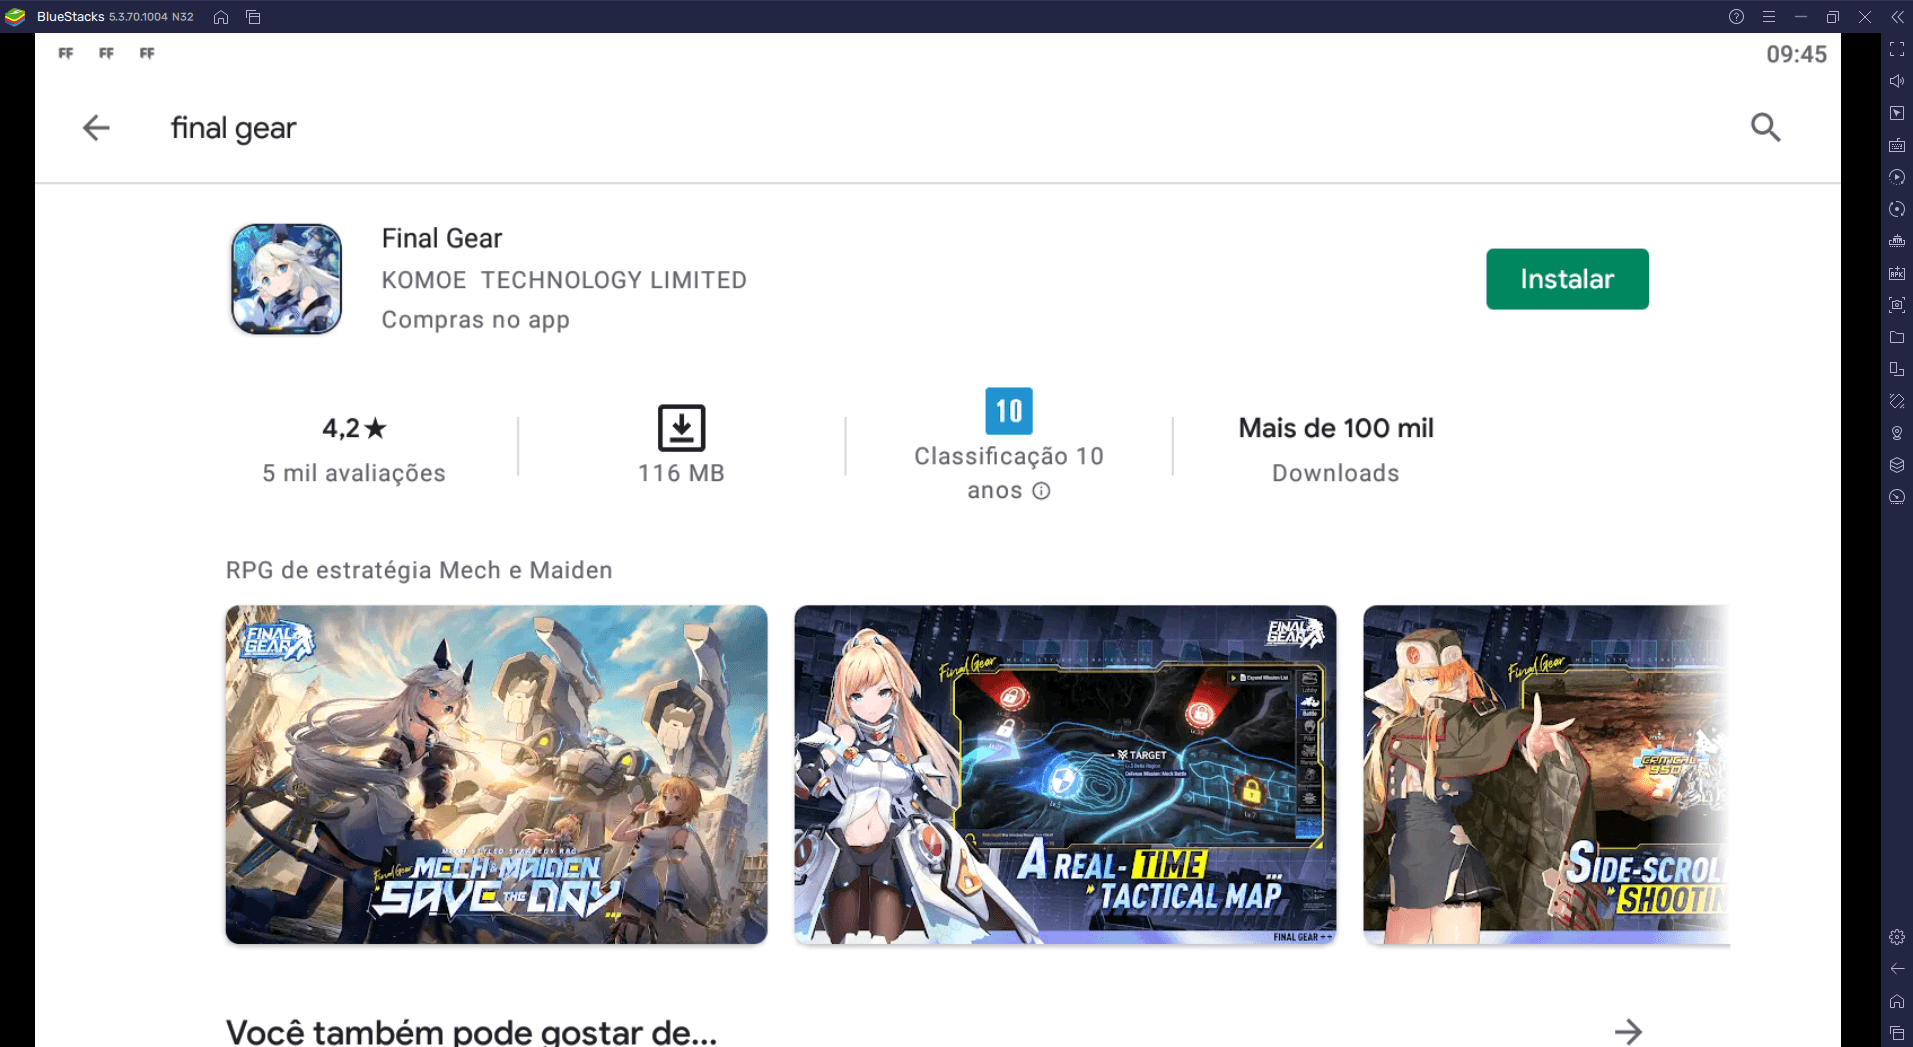
Task: Open 'Side-Scroll Shooting' screenshot
Action: tap(1546, 774)
